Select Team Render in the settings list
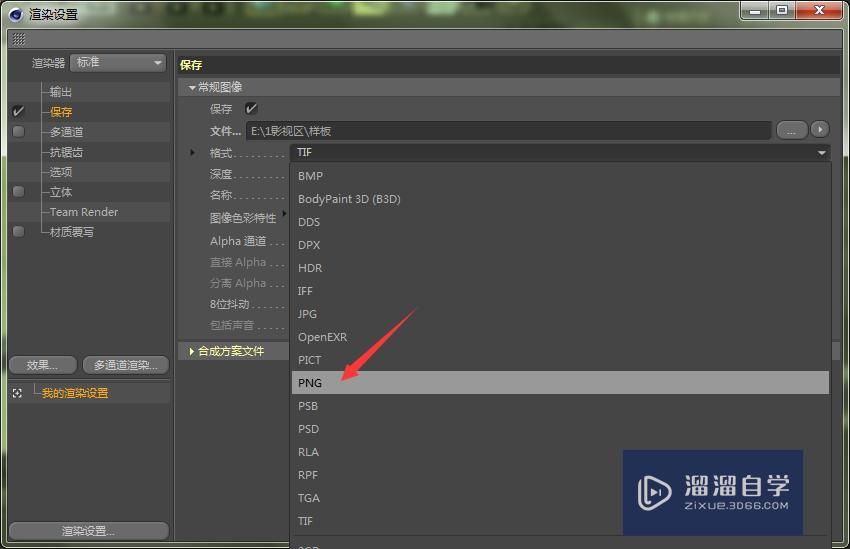This screenshot has width=850, height=549. [83, 212]
